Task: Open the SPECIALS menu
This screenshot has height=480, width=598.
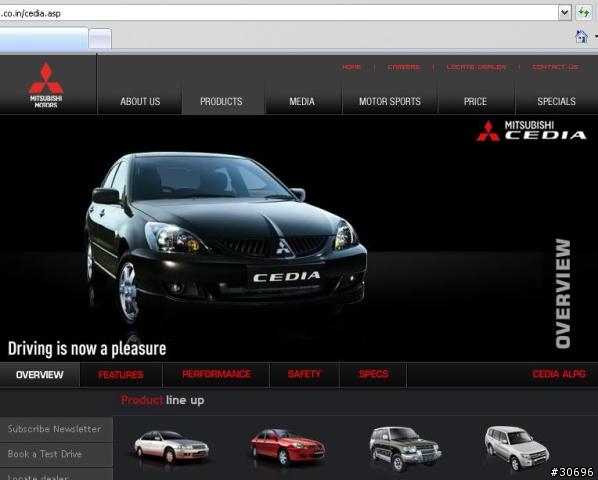Action: pyautogui.click(x=556, y=101)
